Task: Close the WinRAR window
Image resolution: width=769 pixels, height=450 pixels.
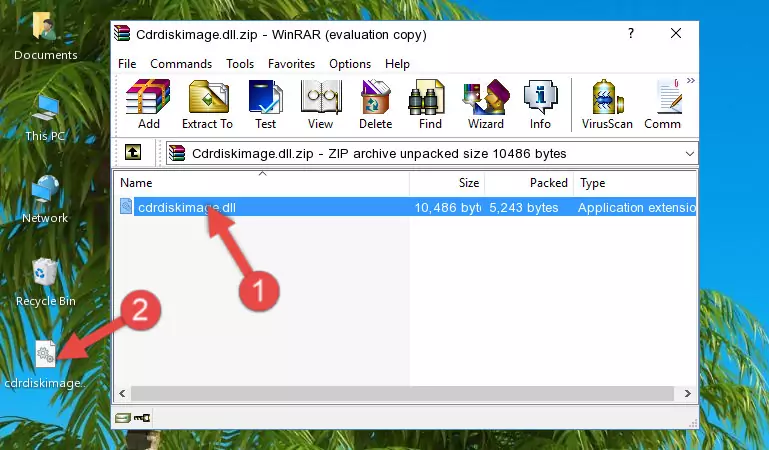Action: (x=676, y=33)
